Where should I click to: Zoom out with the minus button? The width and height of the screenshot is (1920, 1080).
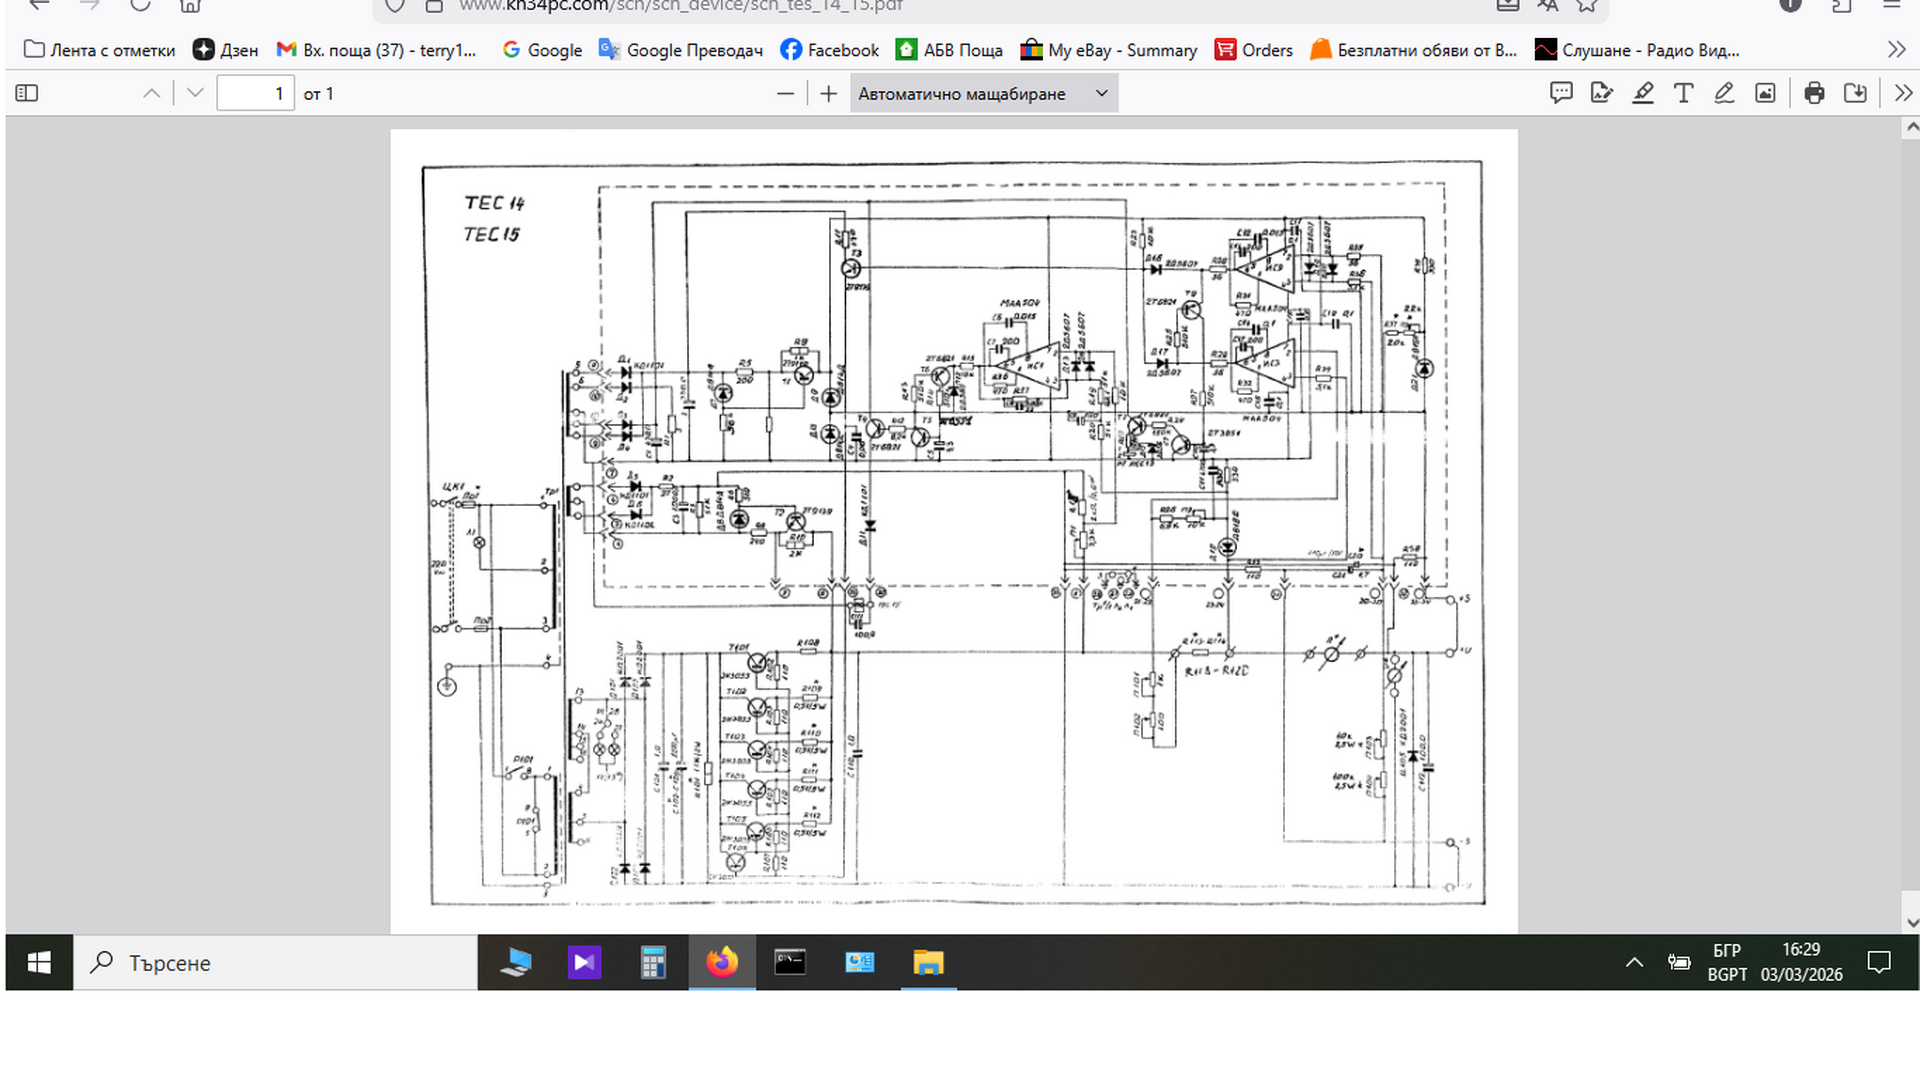(786, 93)
